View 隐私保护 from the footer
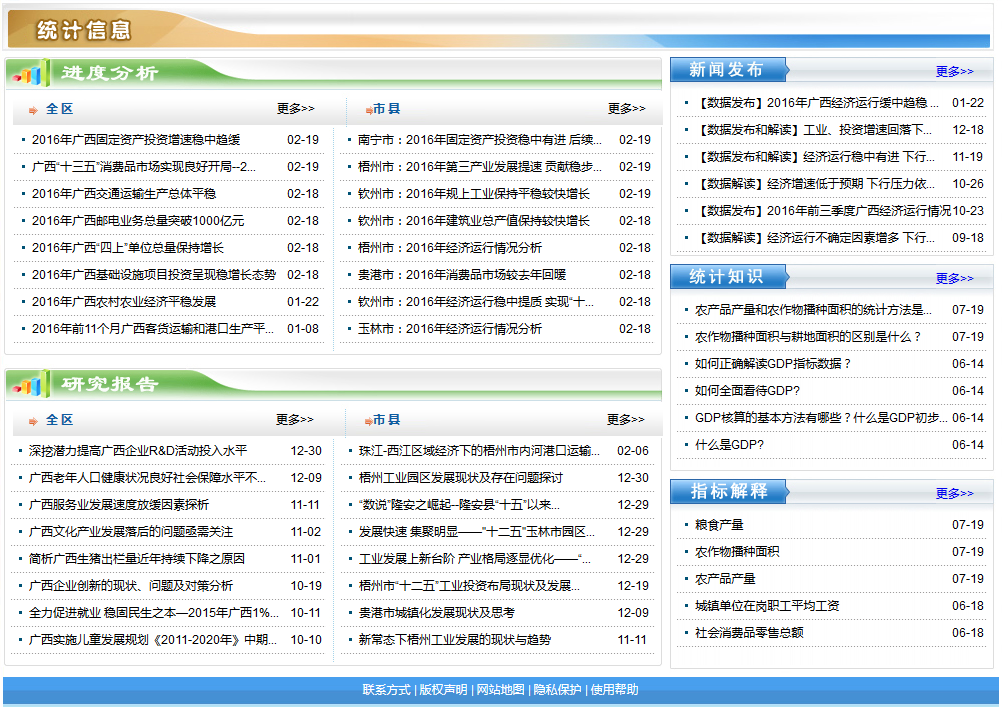This screenshot has height=707, width=1002. pyautogui.click(x=557, y=690)
